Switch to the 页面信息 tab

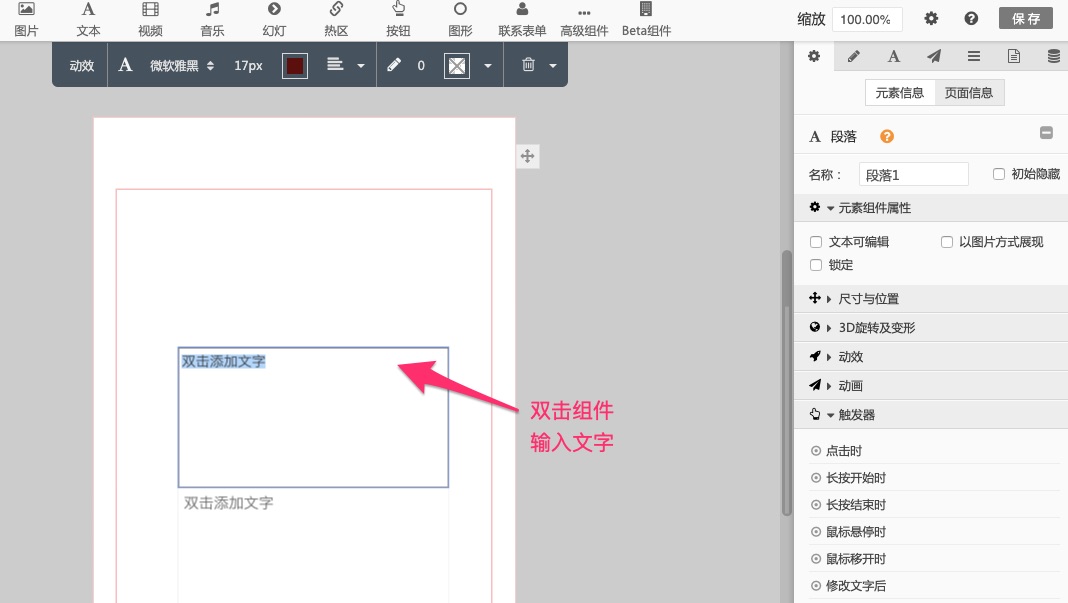point(969,93)
